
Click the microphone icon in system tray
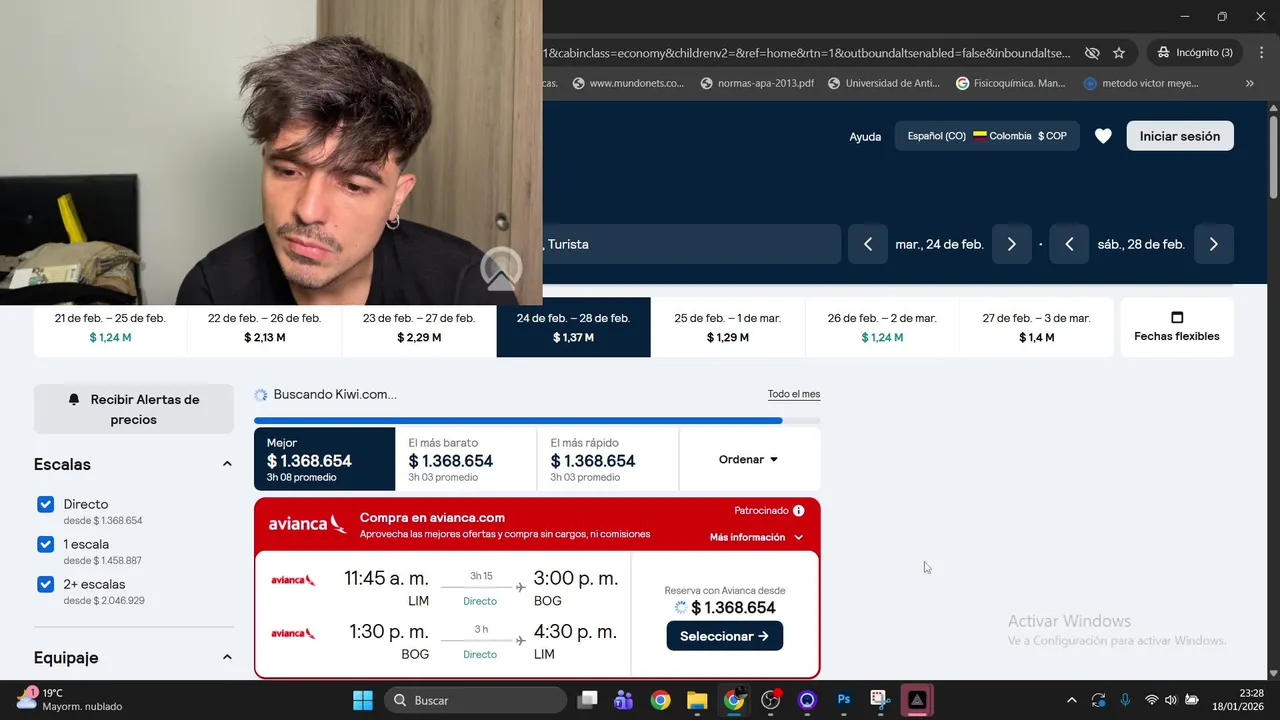(x=1125, y=700)
